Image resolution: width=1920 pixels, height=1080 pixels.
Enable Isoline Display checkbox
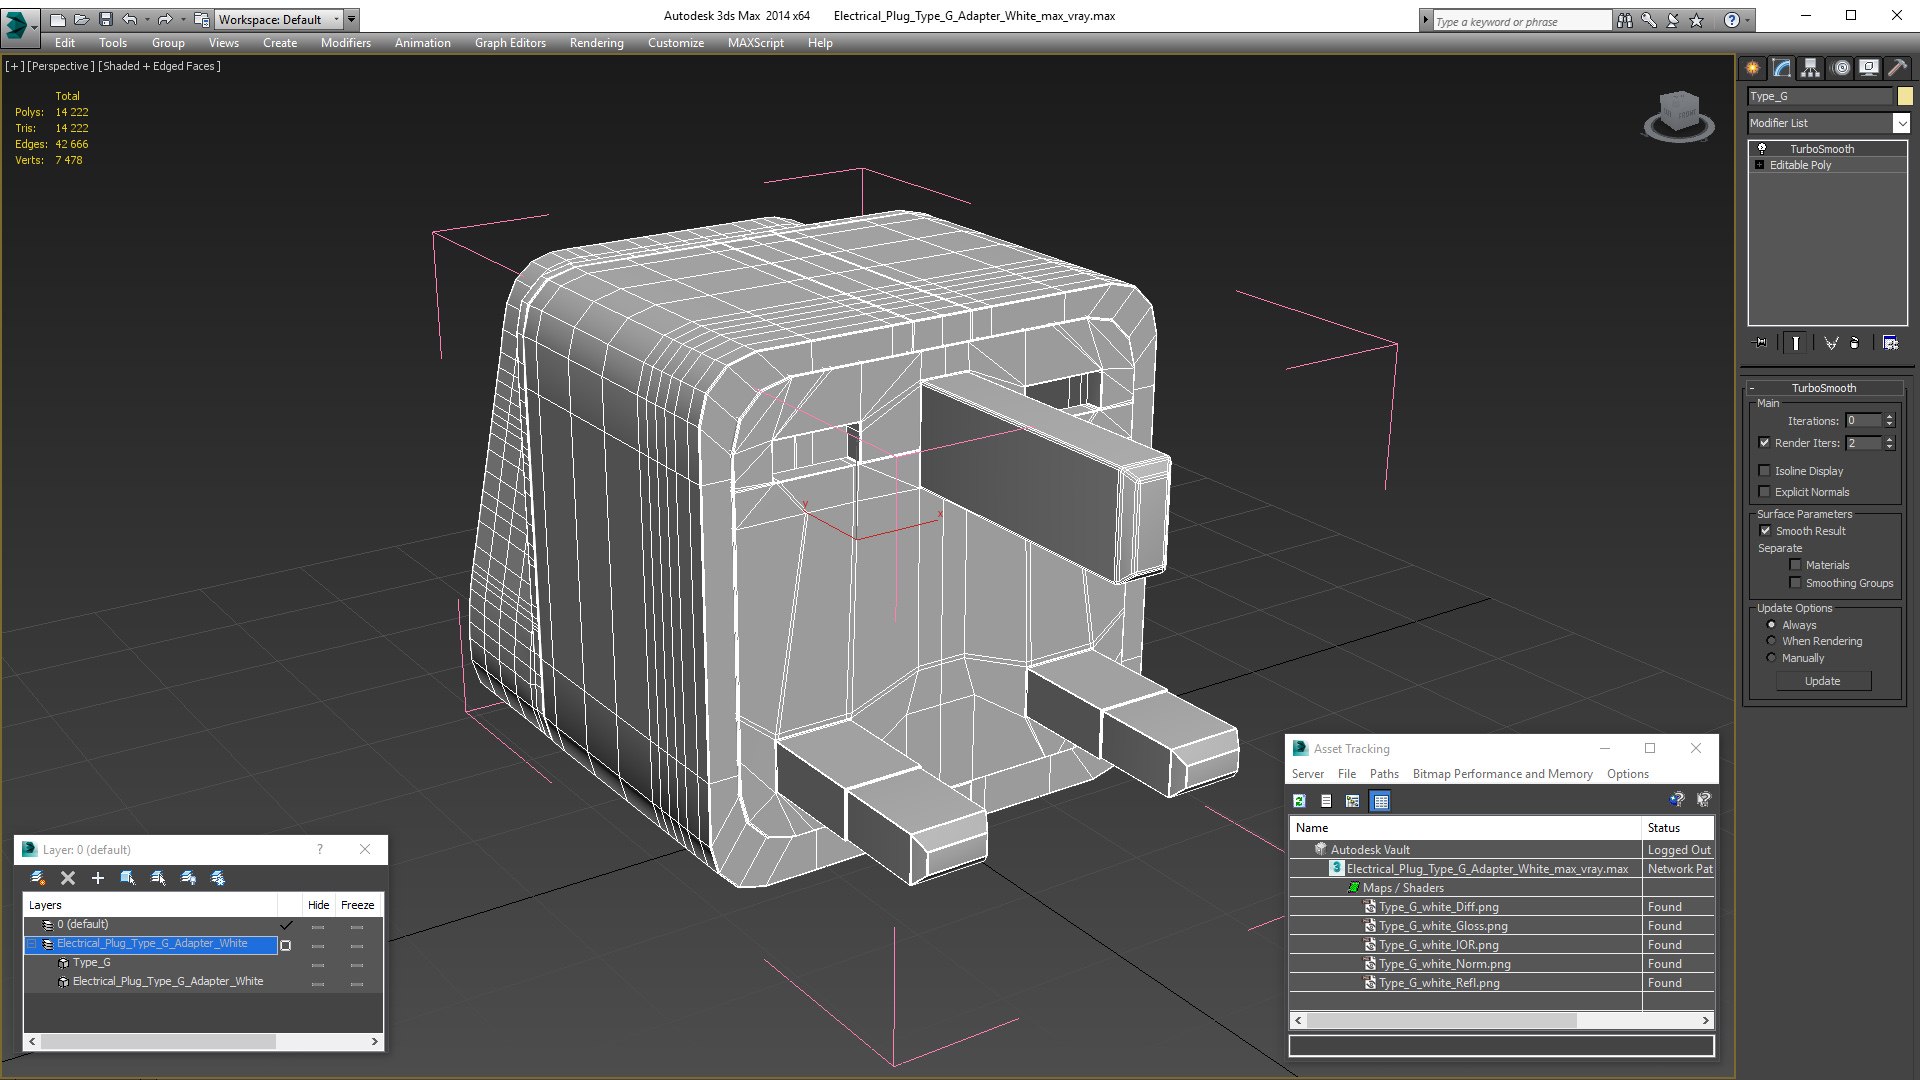click(1765, 471)
